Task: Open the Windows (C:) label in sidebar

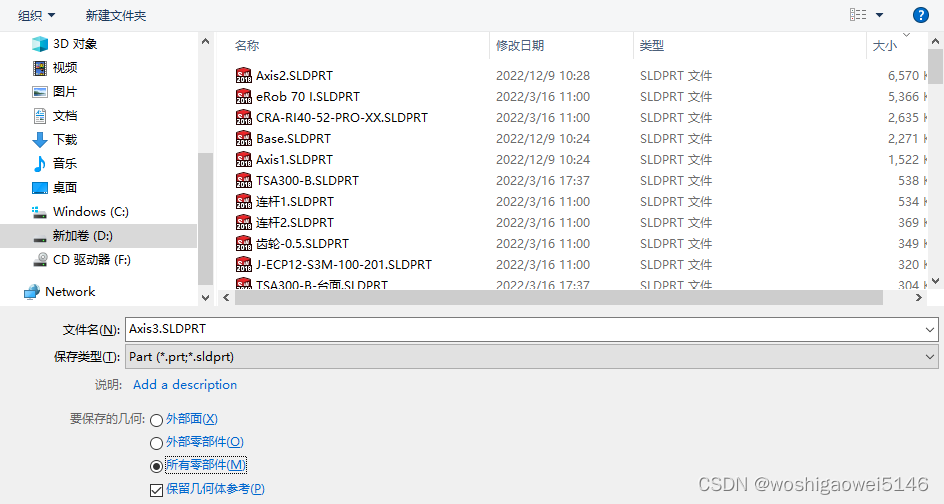Action: coord(91,212)
